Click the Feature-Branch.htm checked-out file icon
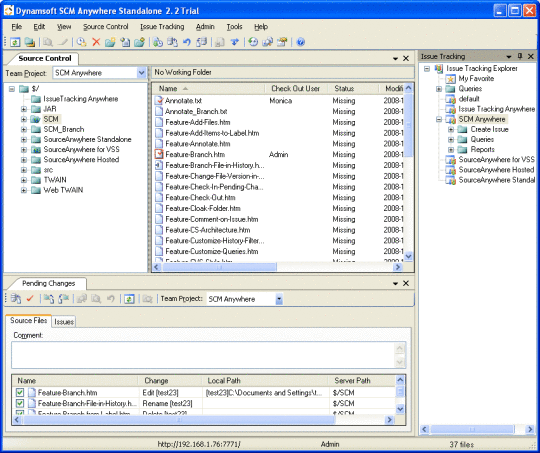Screen dimensions: 540x453 [x=159, y=154]
